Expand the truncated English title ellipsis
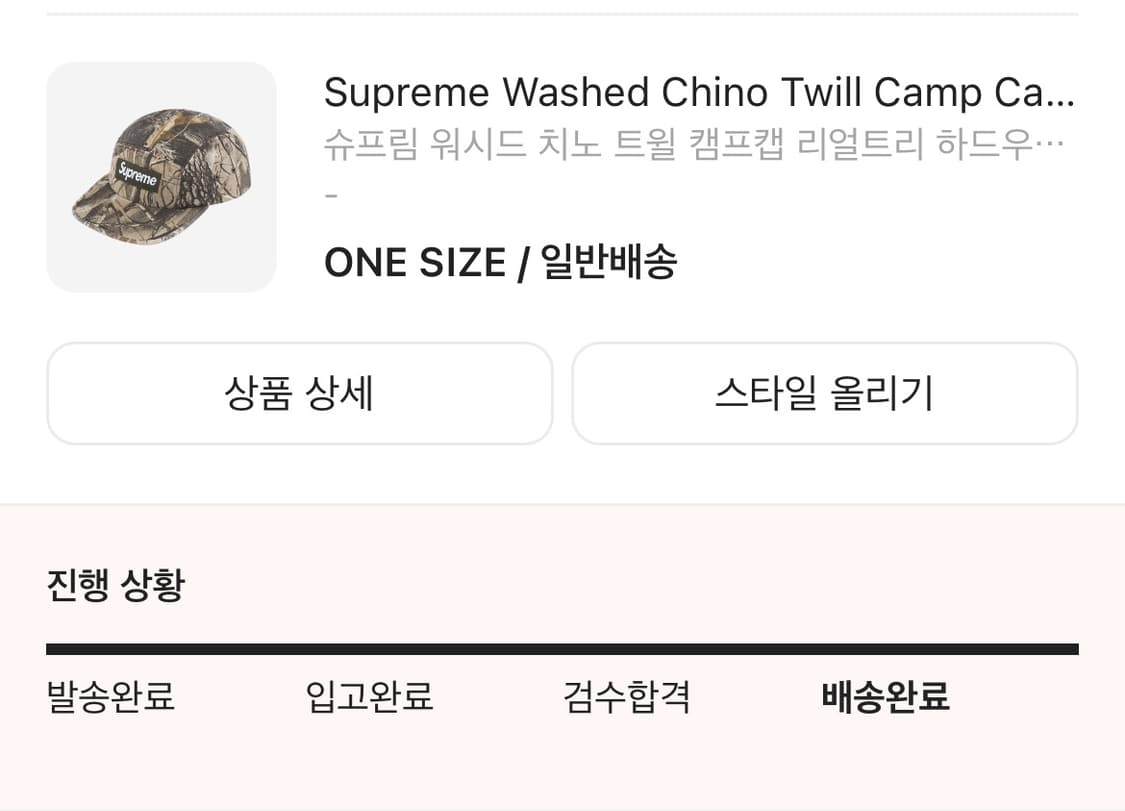 click(1062, 95)
